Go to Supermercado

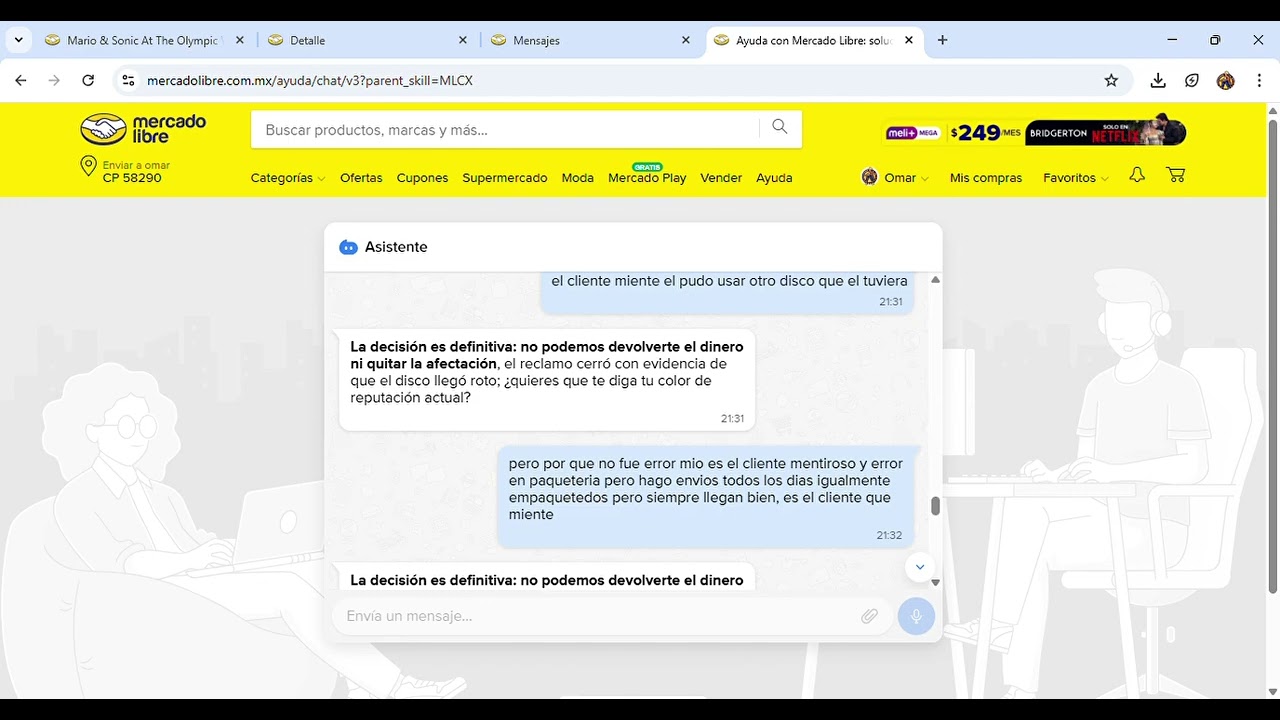[504, 177]
